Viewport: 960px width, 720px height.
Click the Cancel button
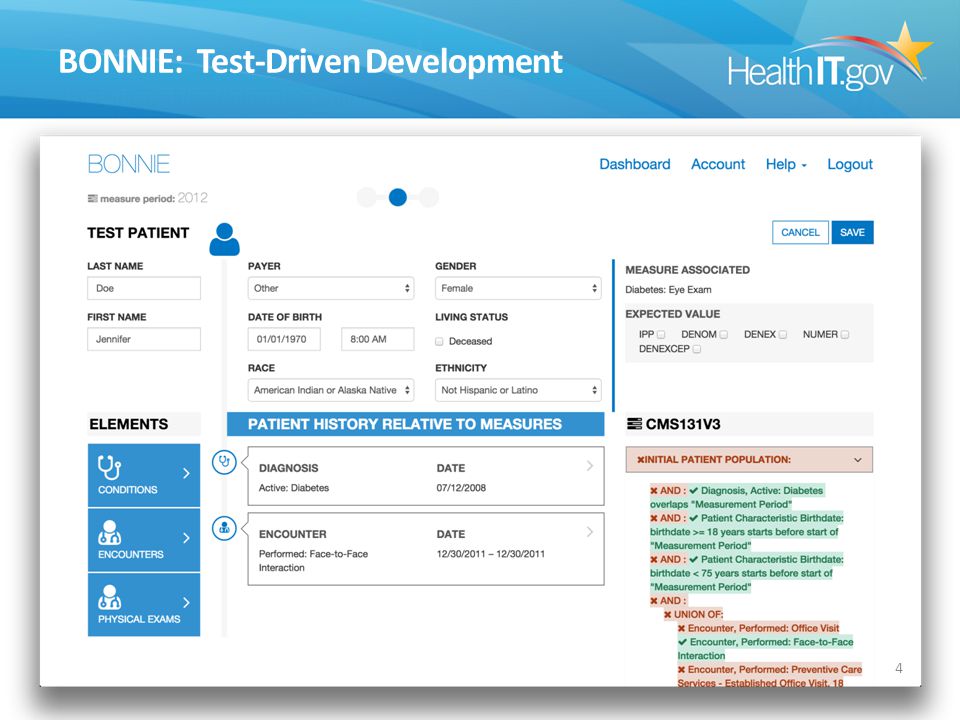(x=800, y=233)
